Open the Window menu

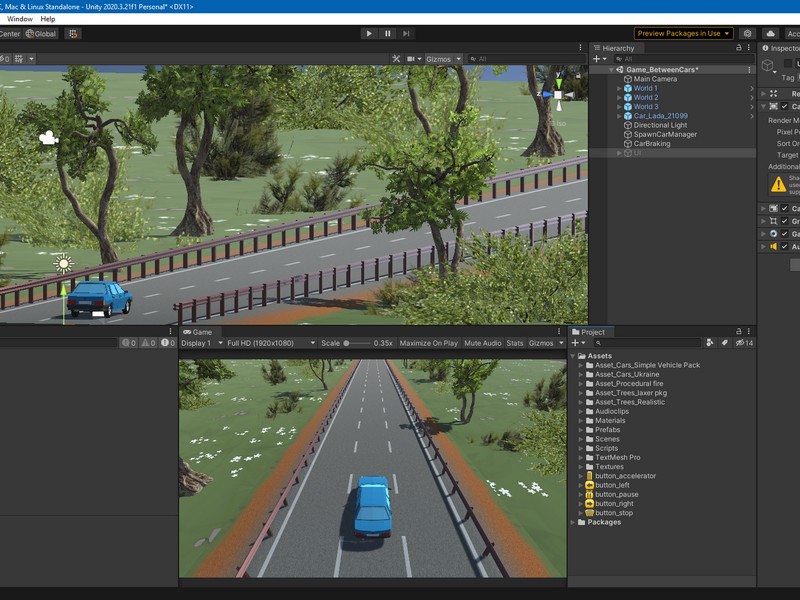[19, 19]
